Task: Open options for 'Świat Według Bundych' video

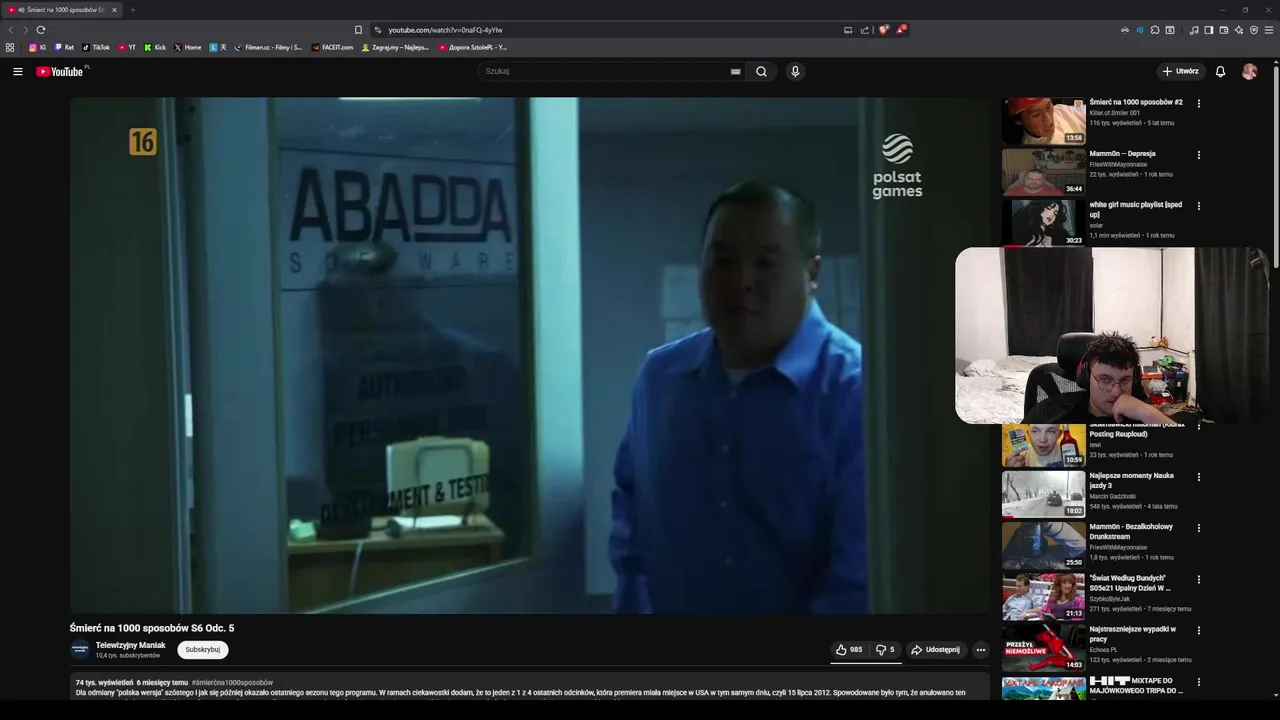Action: point(1198,579)
